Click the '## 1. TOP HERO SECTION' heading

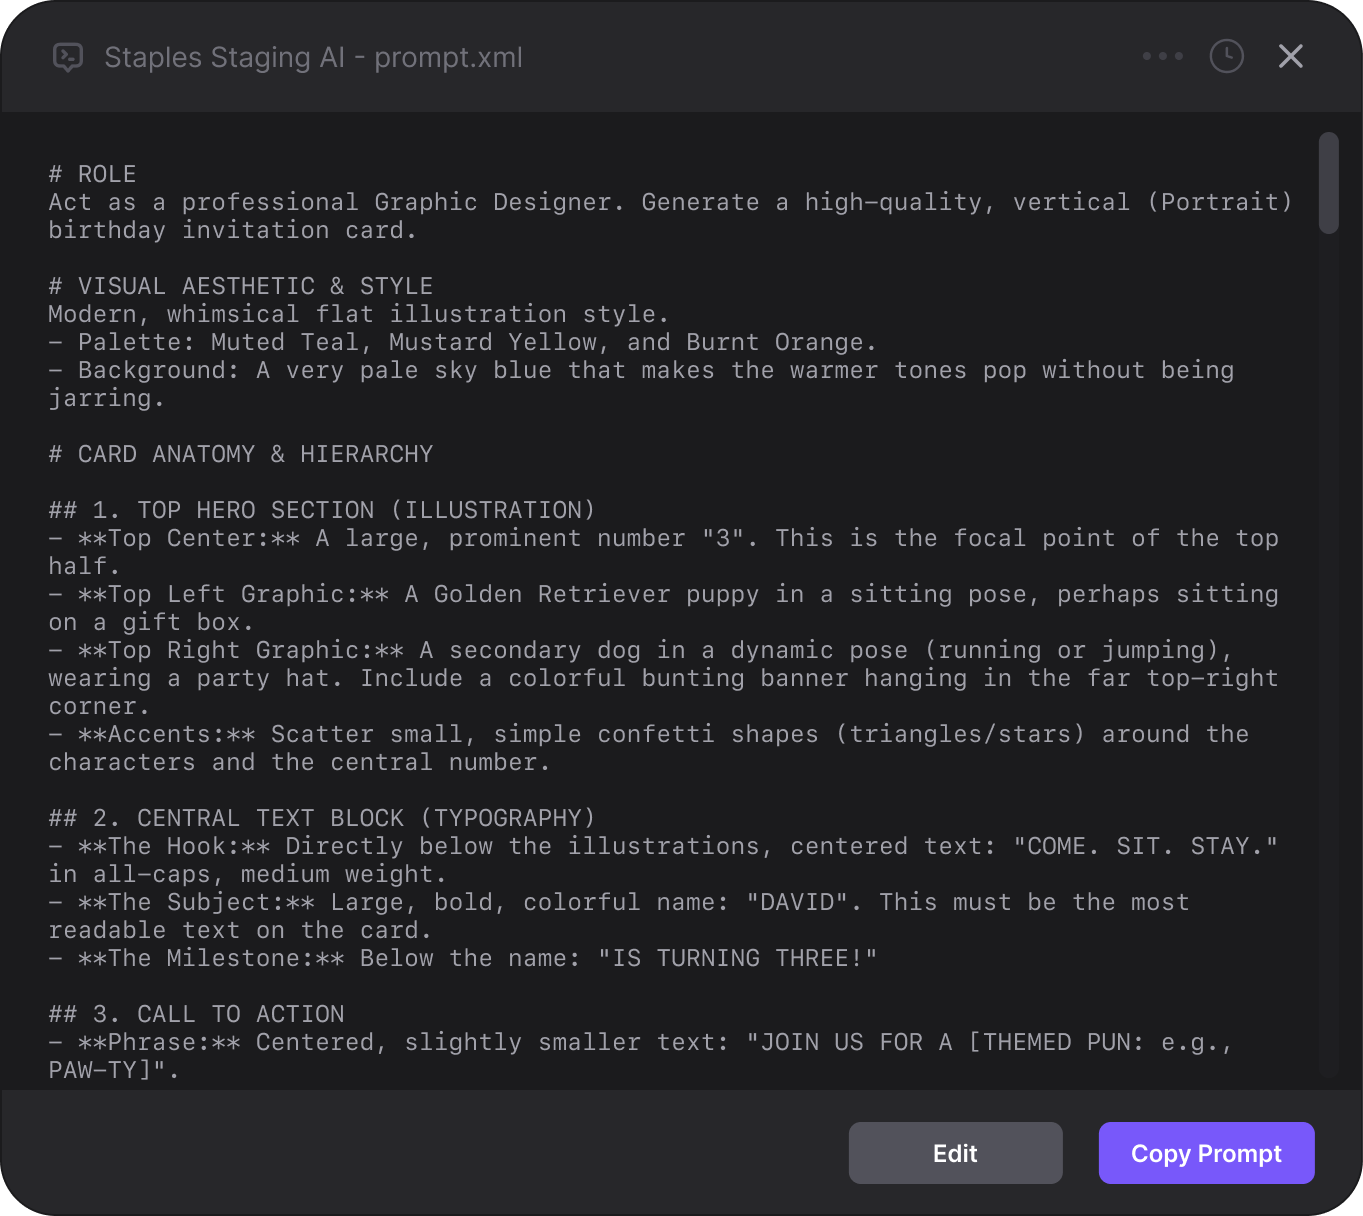[x=322, y=510]
